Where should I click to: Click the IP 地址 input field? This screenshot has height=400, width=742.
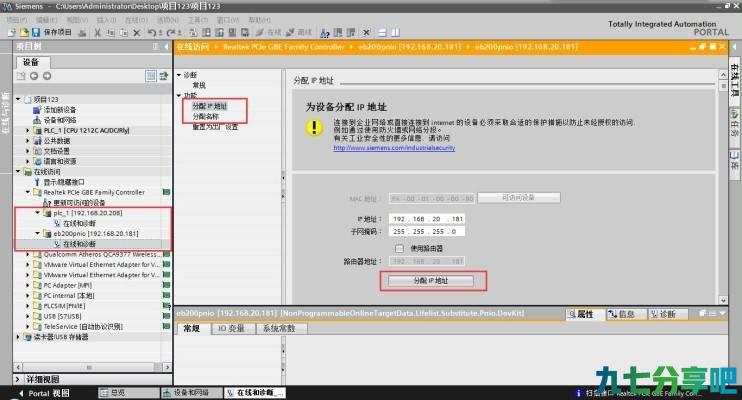[x=427, y=219]
